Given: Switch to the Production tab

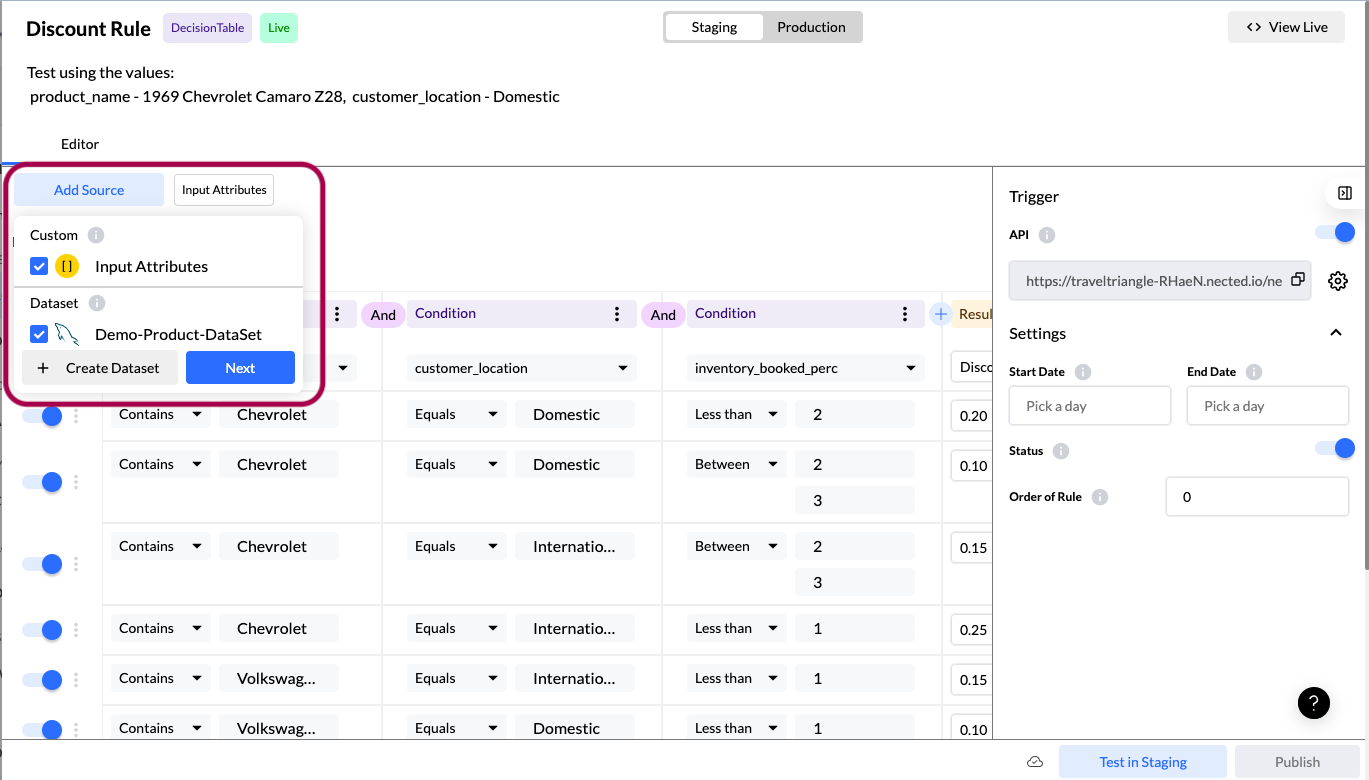Looking at the screenshot, I should [811, 27].
